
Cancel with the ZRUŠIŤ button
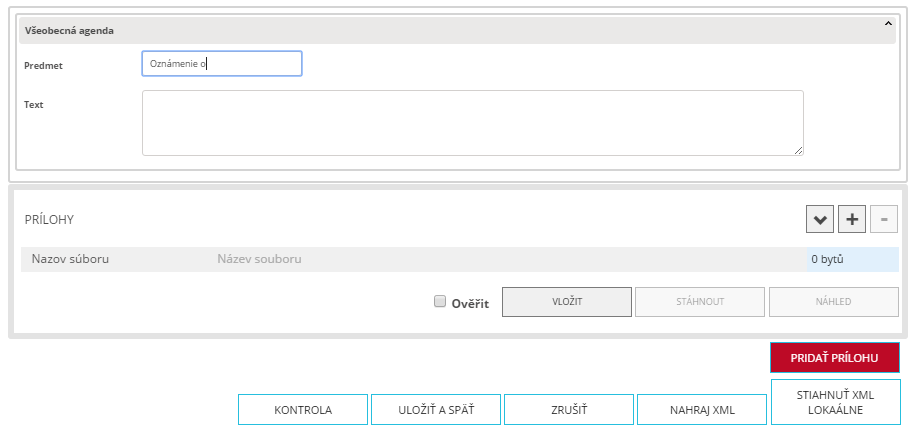(568, 410)
